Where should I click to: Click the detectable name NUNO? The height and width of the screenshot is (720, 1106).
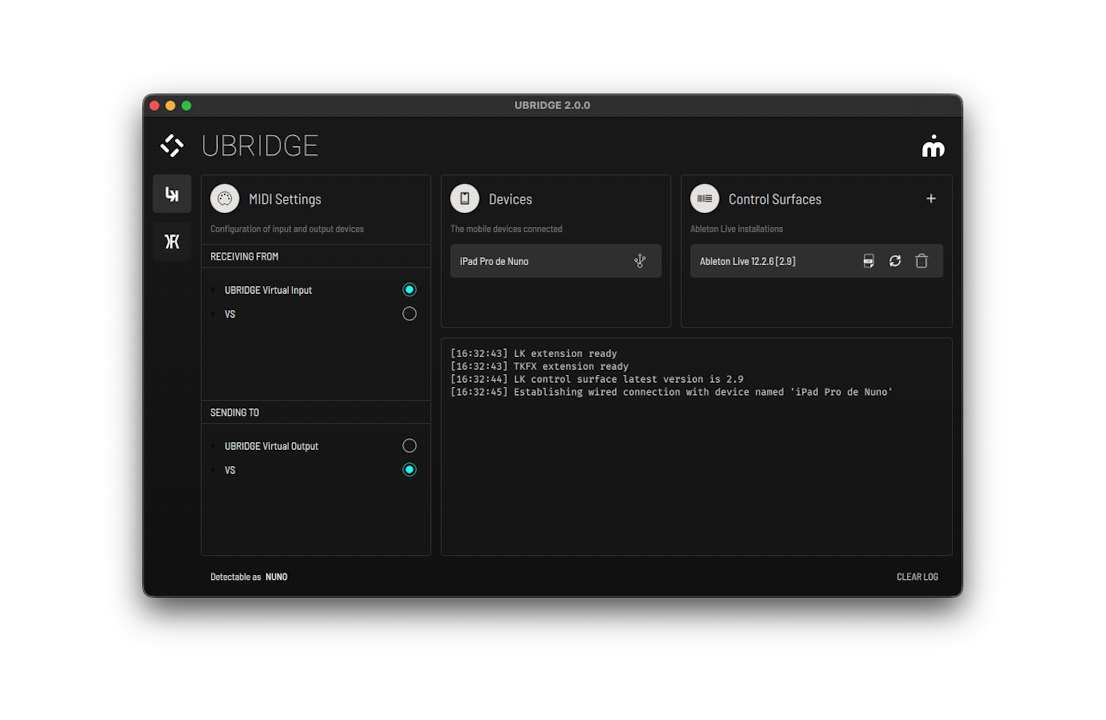click(276, 577)
